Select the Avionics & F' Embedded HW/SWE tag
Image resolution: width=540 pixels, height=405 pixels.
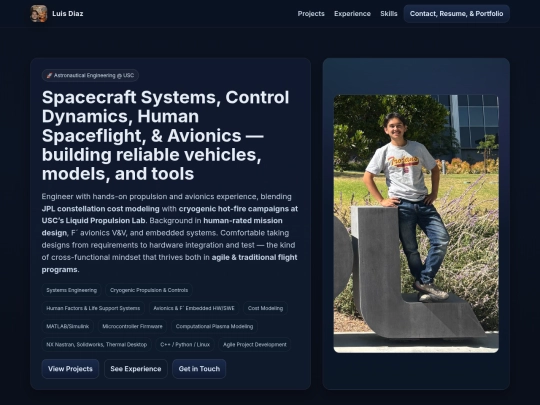194,308
